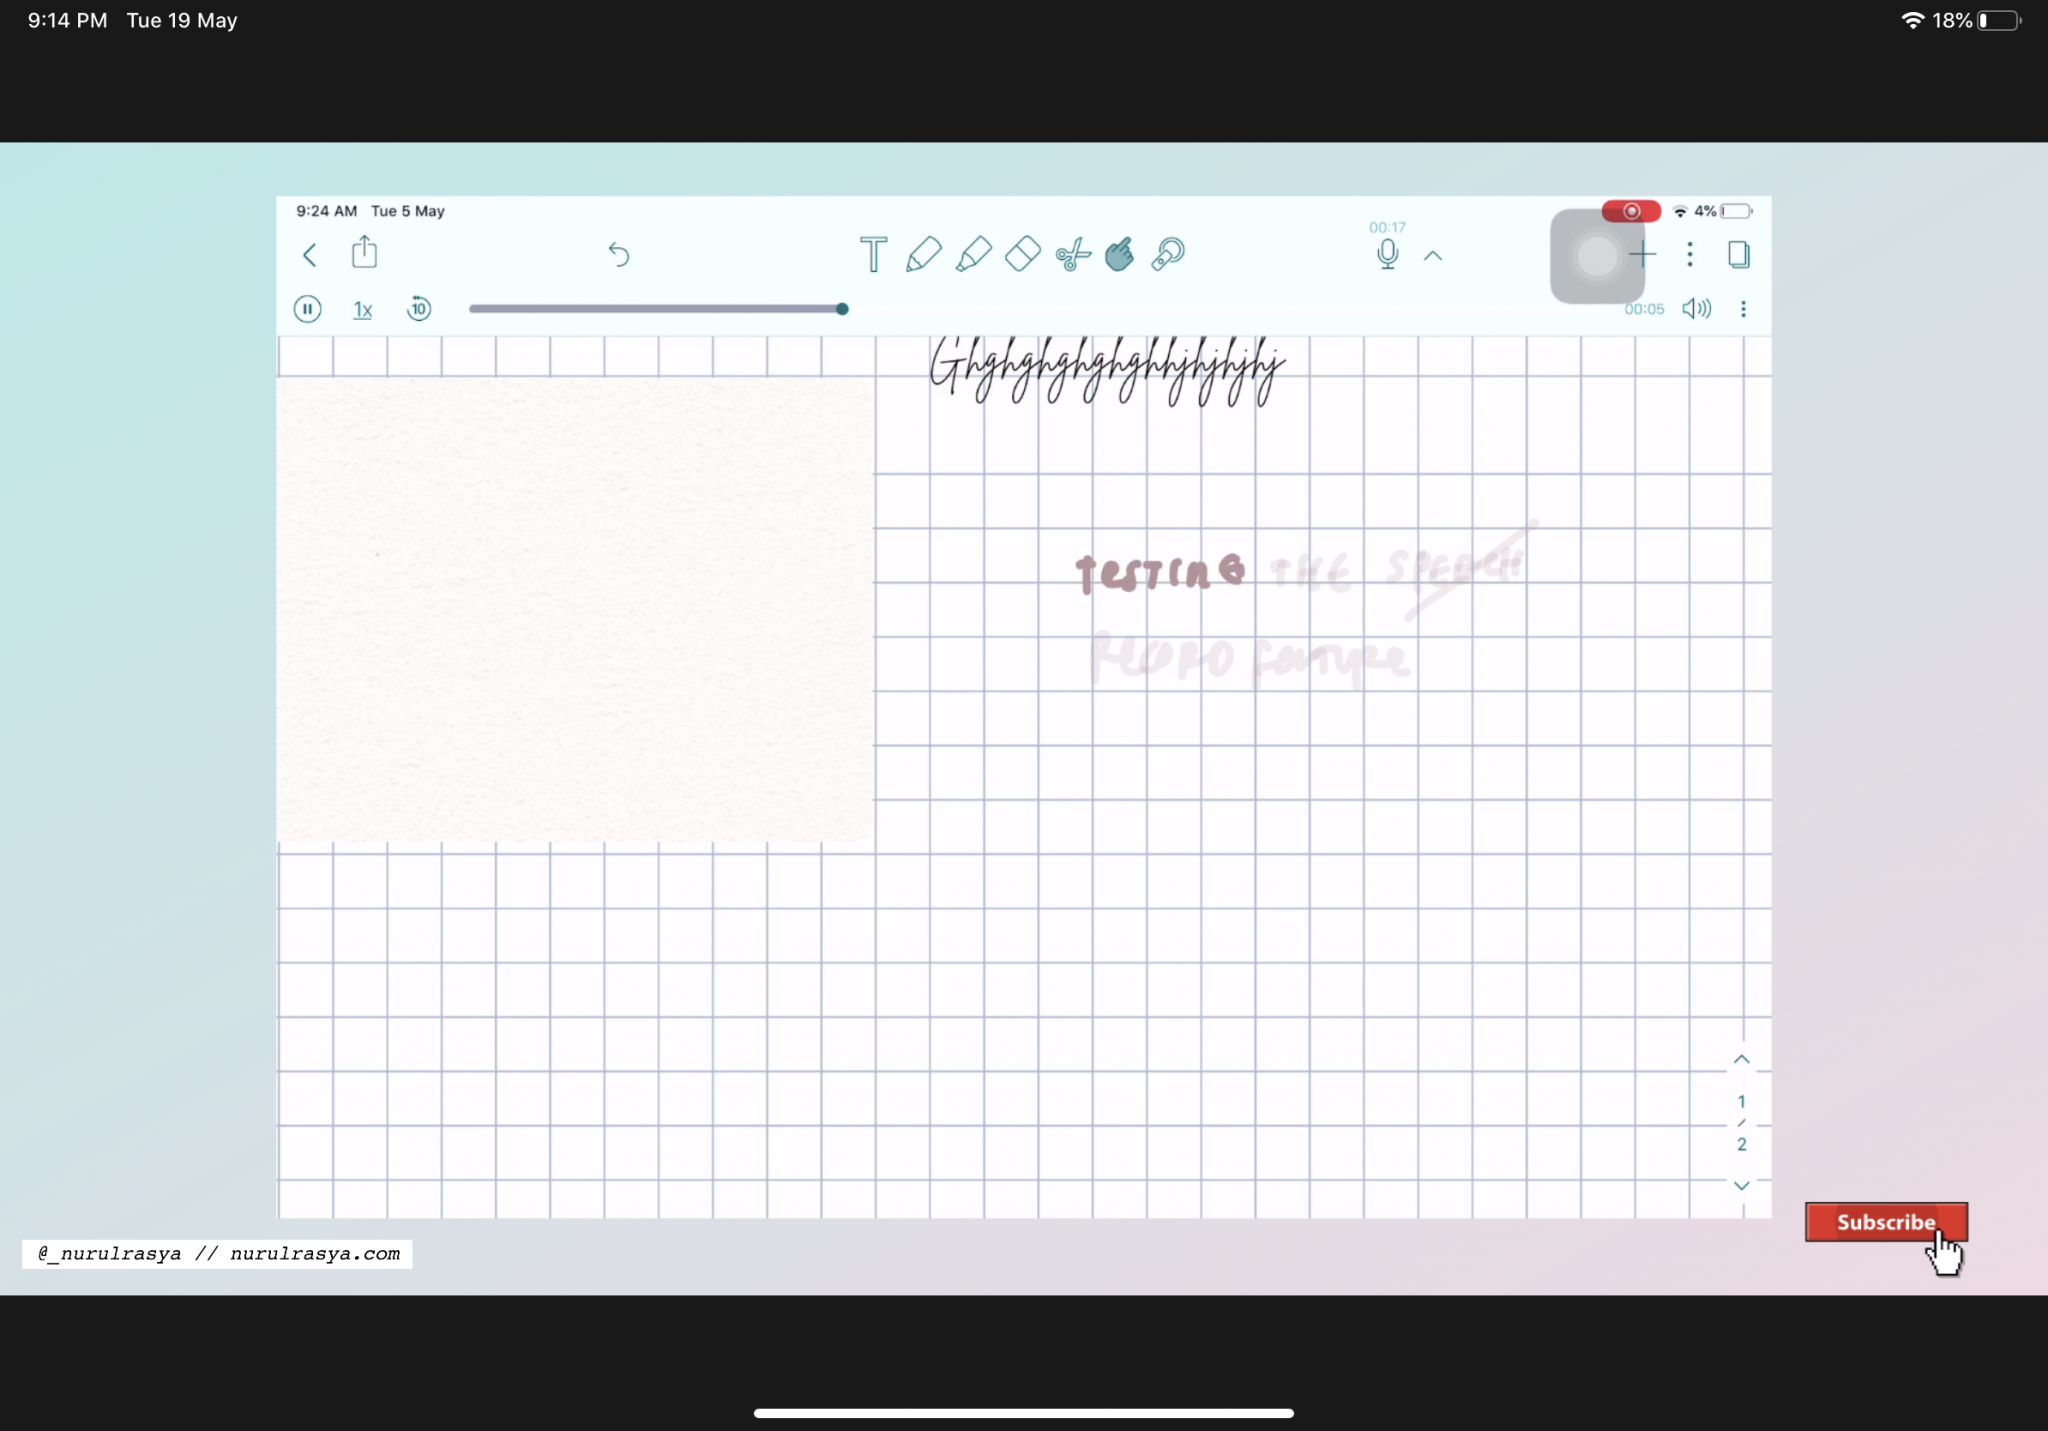Screen dimensions: 2048x1431
Task: Open the share export icon
Action: tap(364, 252)
